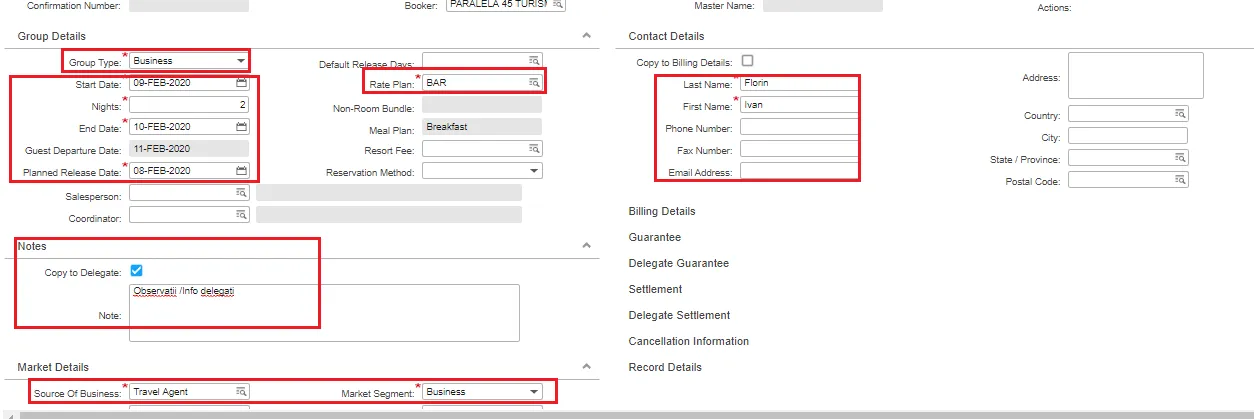Open Group Type dropdown
The height and width of the screenshot is (419, 1254).
click(241, 61)
